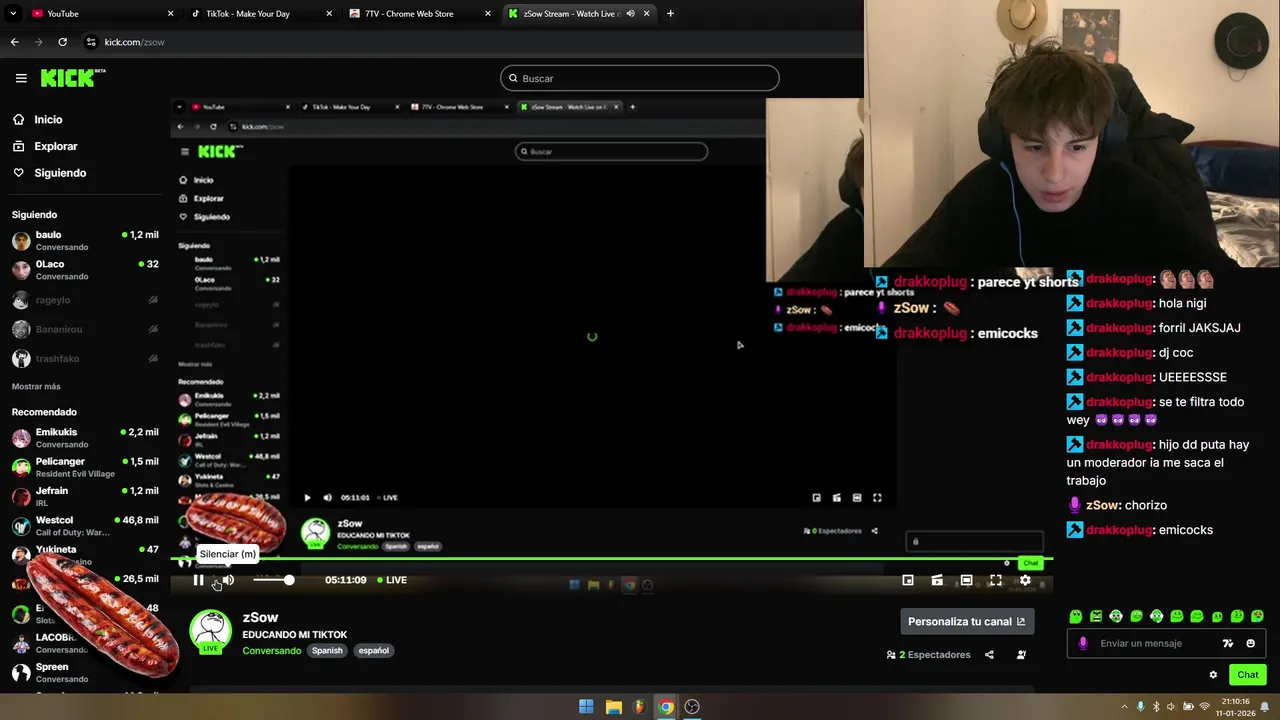1280x720 pixels.
Task: Expand the following list with Mostrar más
Action: click(x=36, y=386)
